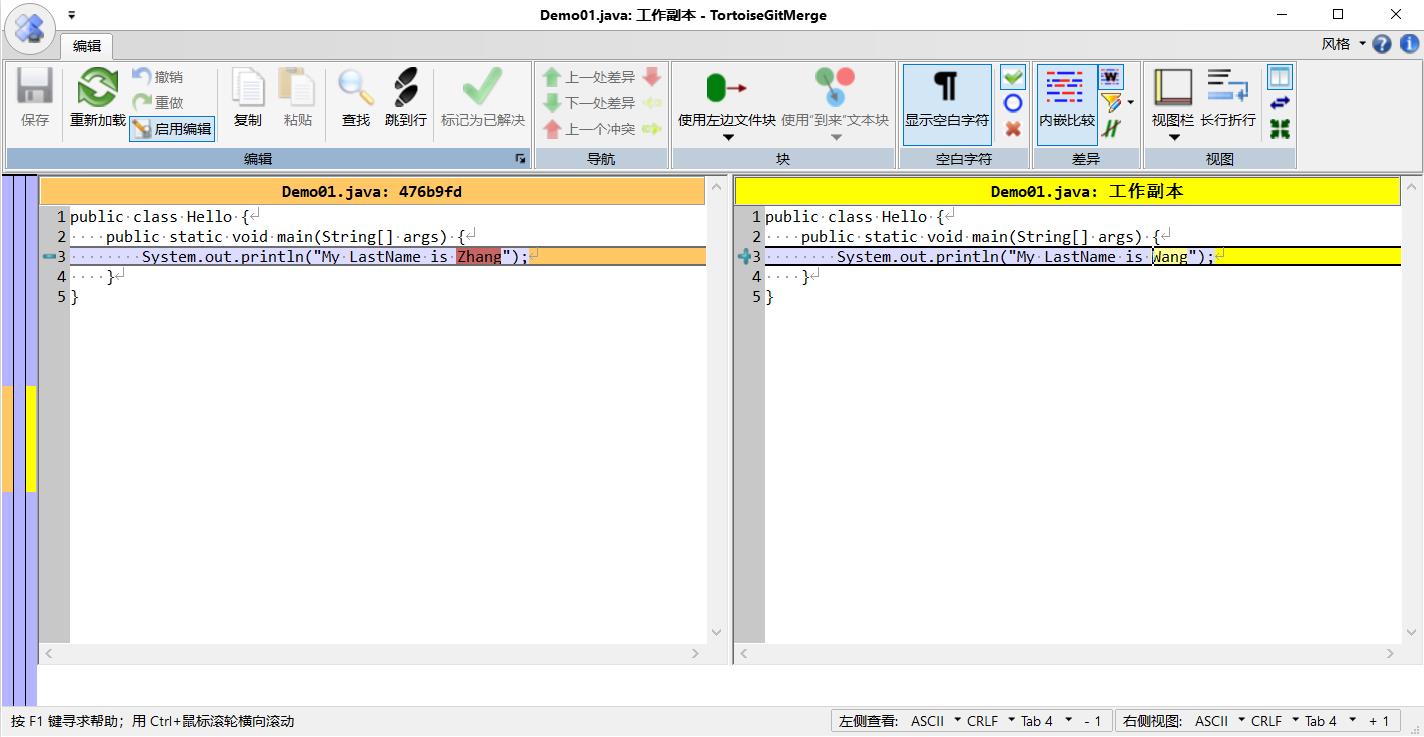Select the 编辑 ribbon tab
Viewport: 1424px width, 737px height.
[87, 45]
